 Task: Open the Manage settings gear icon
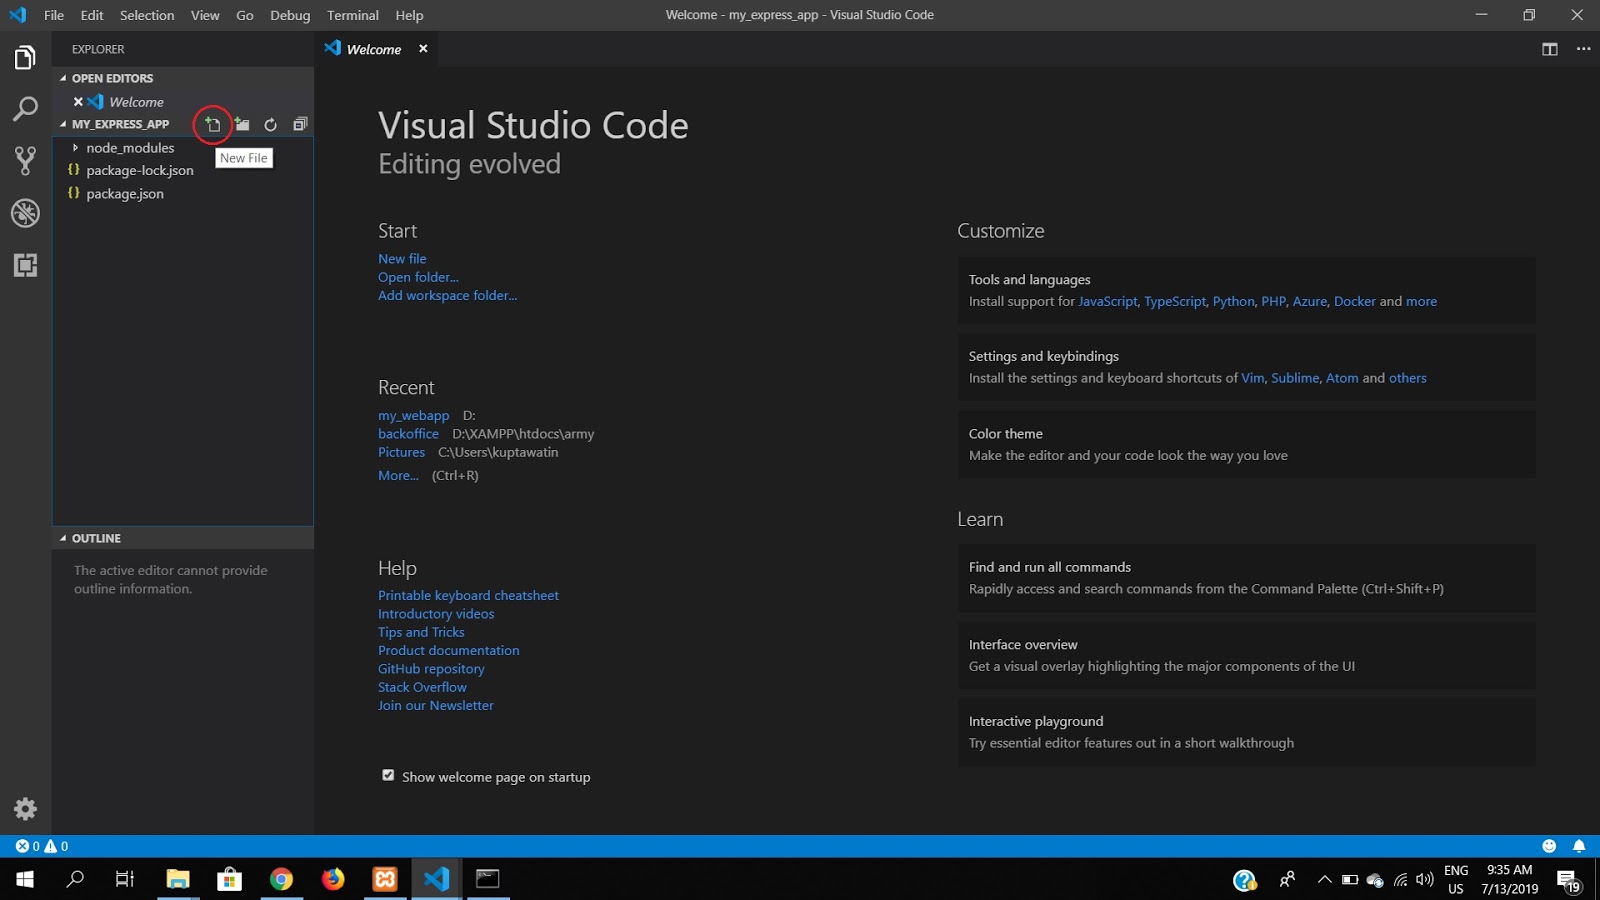[x=24, y=809]
